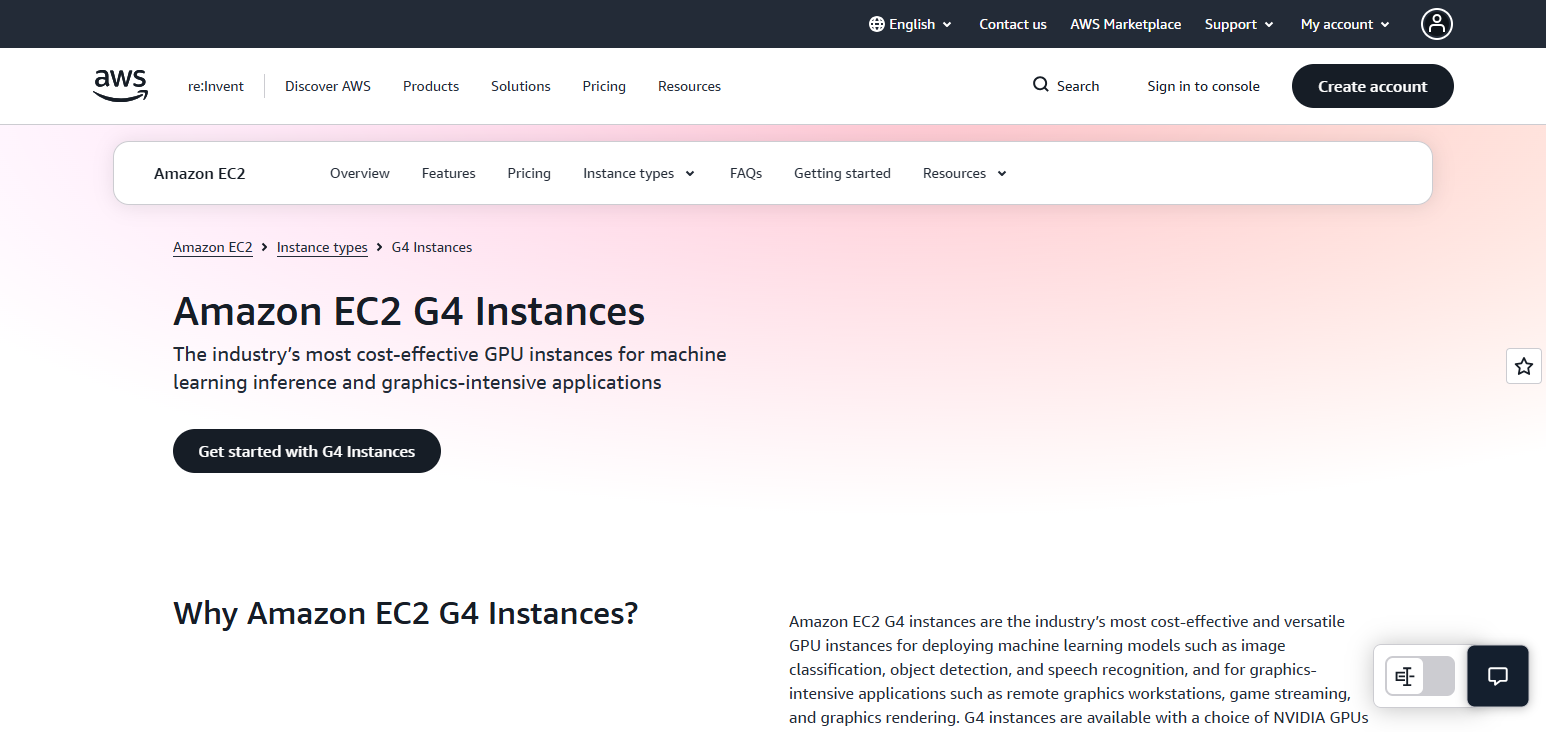Go to the Getting started tab
Viewport: 1546px width, 732px height.
tap(842, 173)
